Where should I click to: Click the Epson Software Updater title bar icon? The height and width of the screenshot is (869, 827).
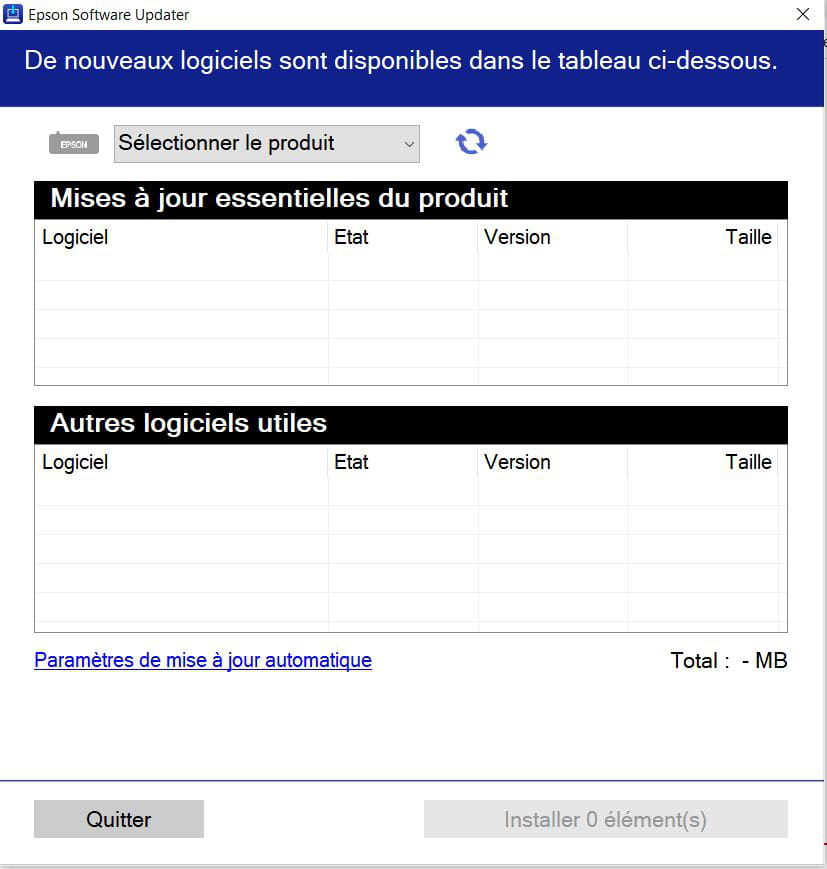tap(12, 14)
